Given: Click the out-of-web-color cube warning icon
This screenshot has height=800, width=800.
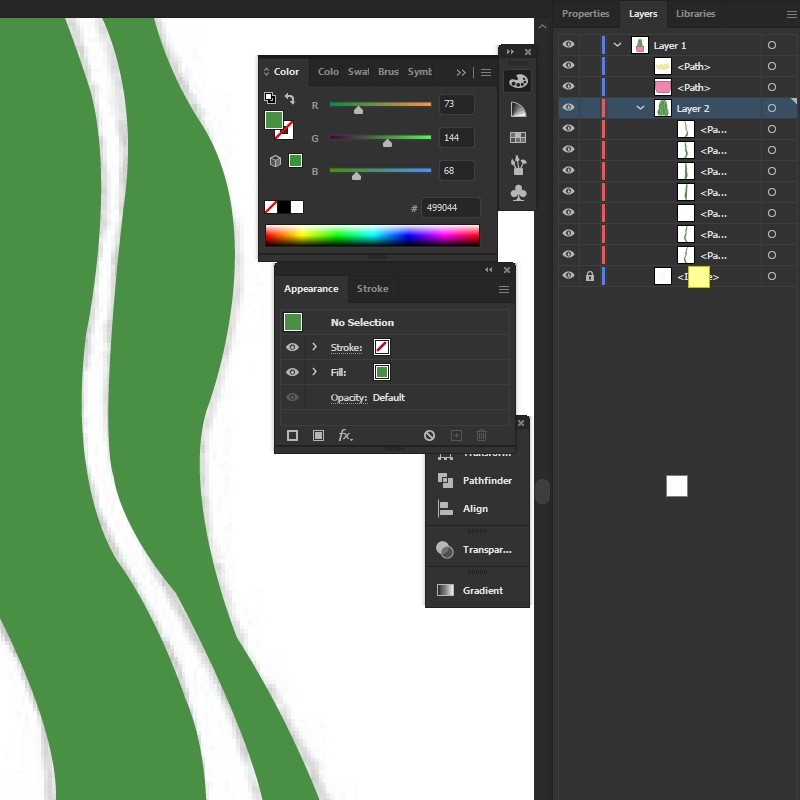Looking at the screenshot, I should pyautogui.click(x=276, y=161).
